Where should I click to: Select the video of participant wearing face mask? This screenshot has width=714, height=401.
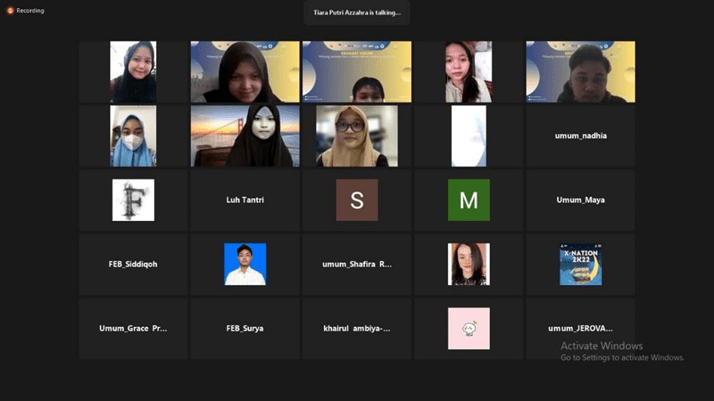point(133,136)
